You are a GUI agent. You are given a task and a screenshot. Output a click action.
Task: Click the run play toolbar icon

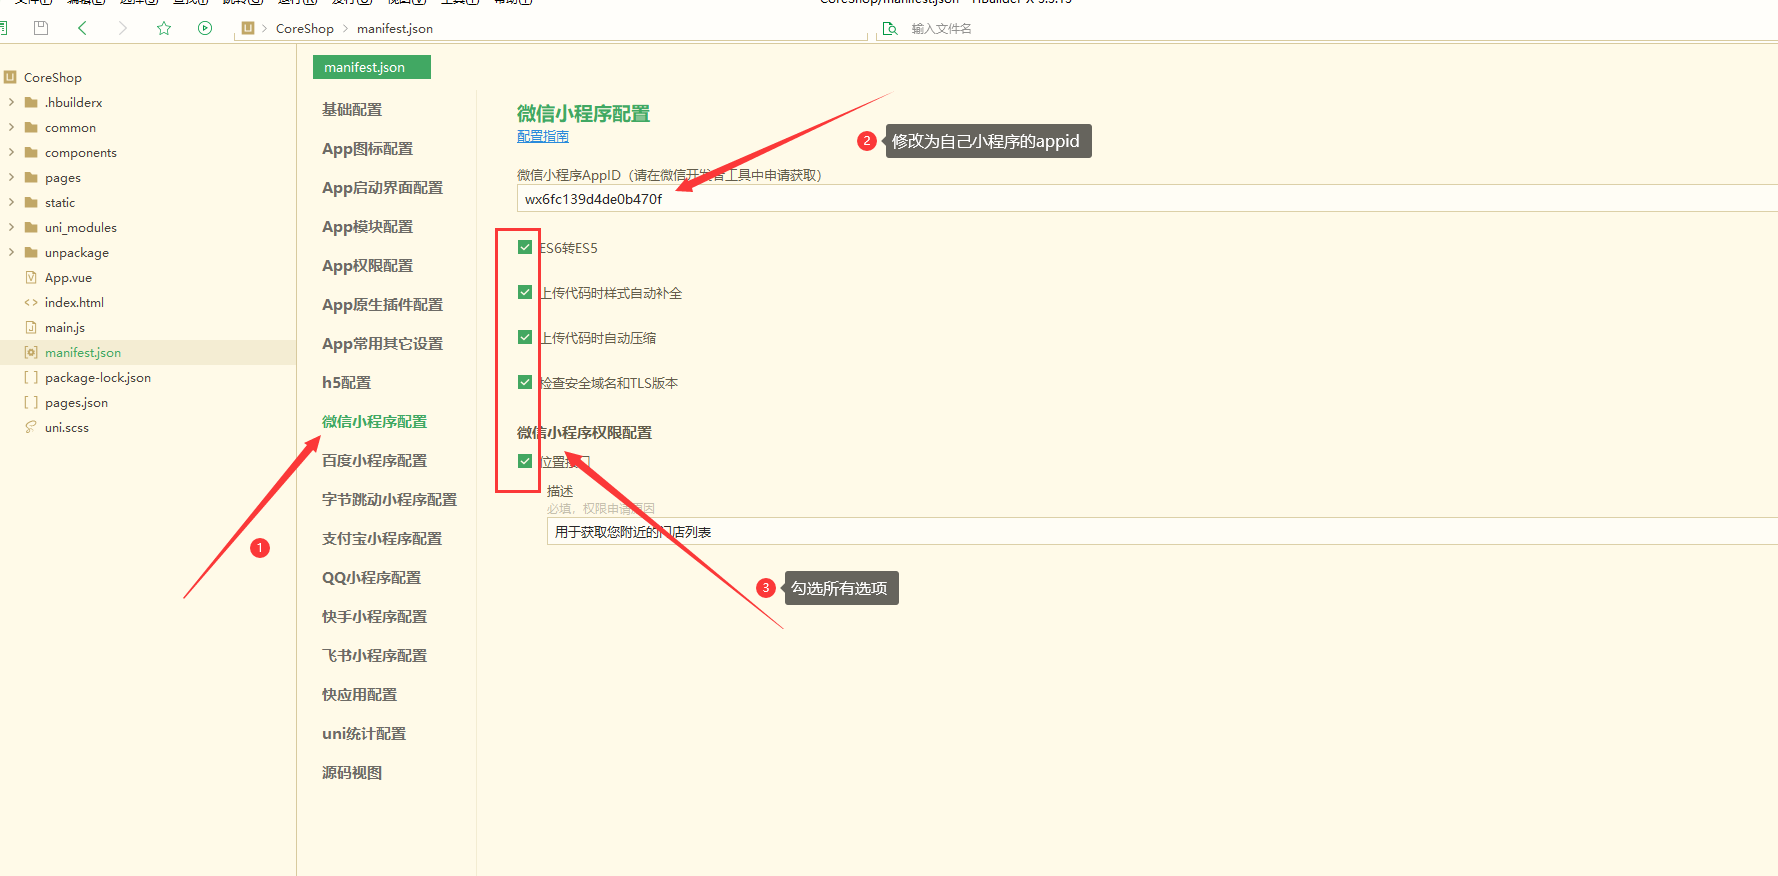tap(205, 28)
